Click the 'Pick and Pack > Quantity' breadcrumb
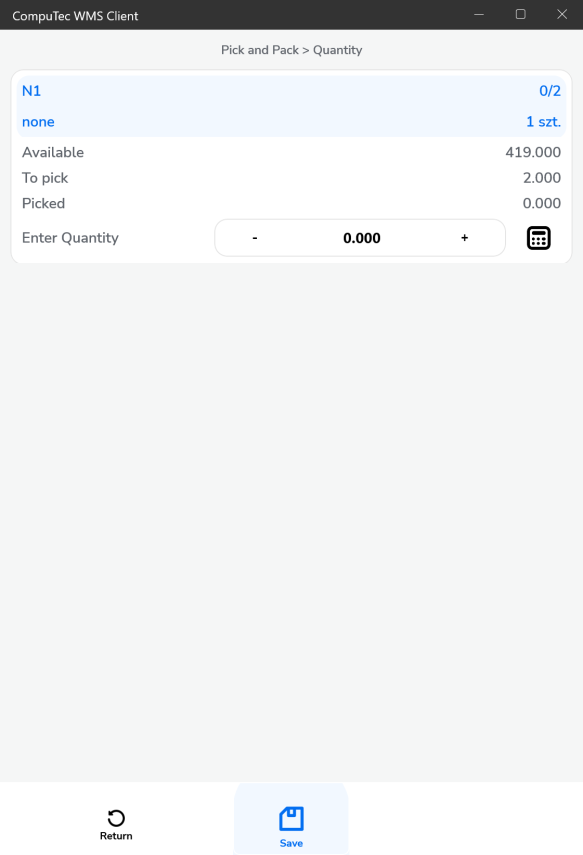583x855 pixels. 291,49
